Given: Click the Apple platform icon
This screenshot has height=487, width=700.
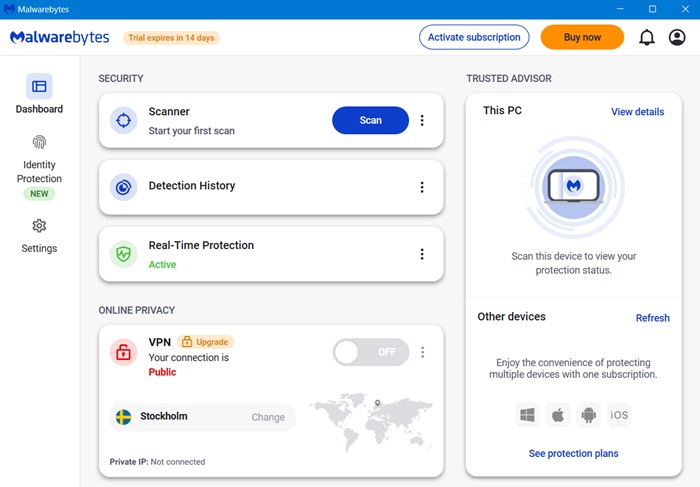Looking at the screenshot, I should pyautogui.click(x=558, y=415).
